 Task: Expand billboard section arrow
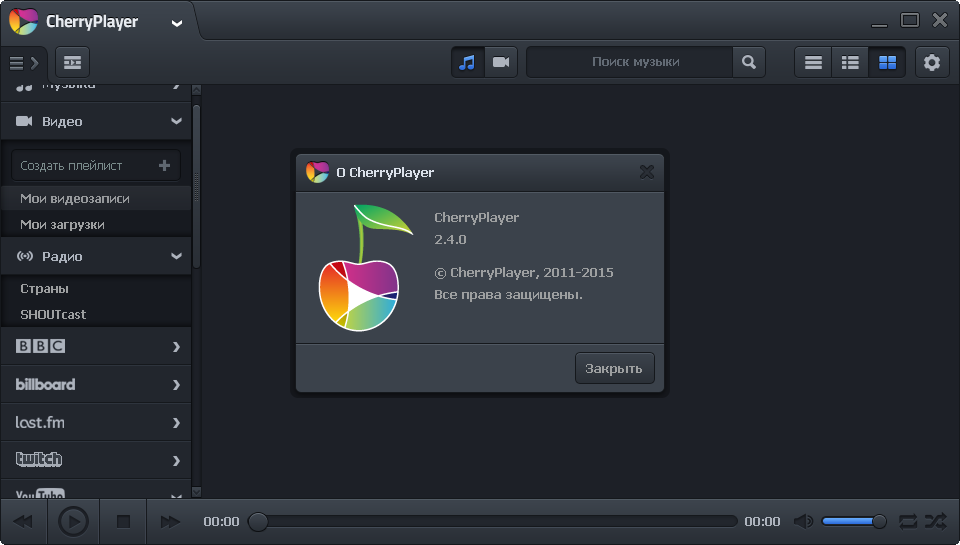176,385
